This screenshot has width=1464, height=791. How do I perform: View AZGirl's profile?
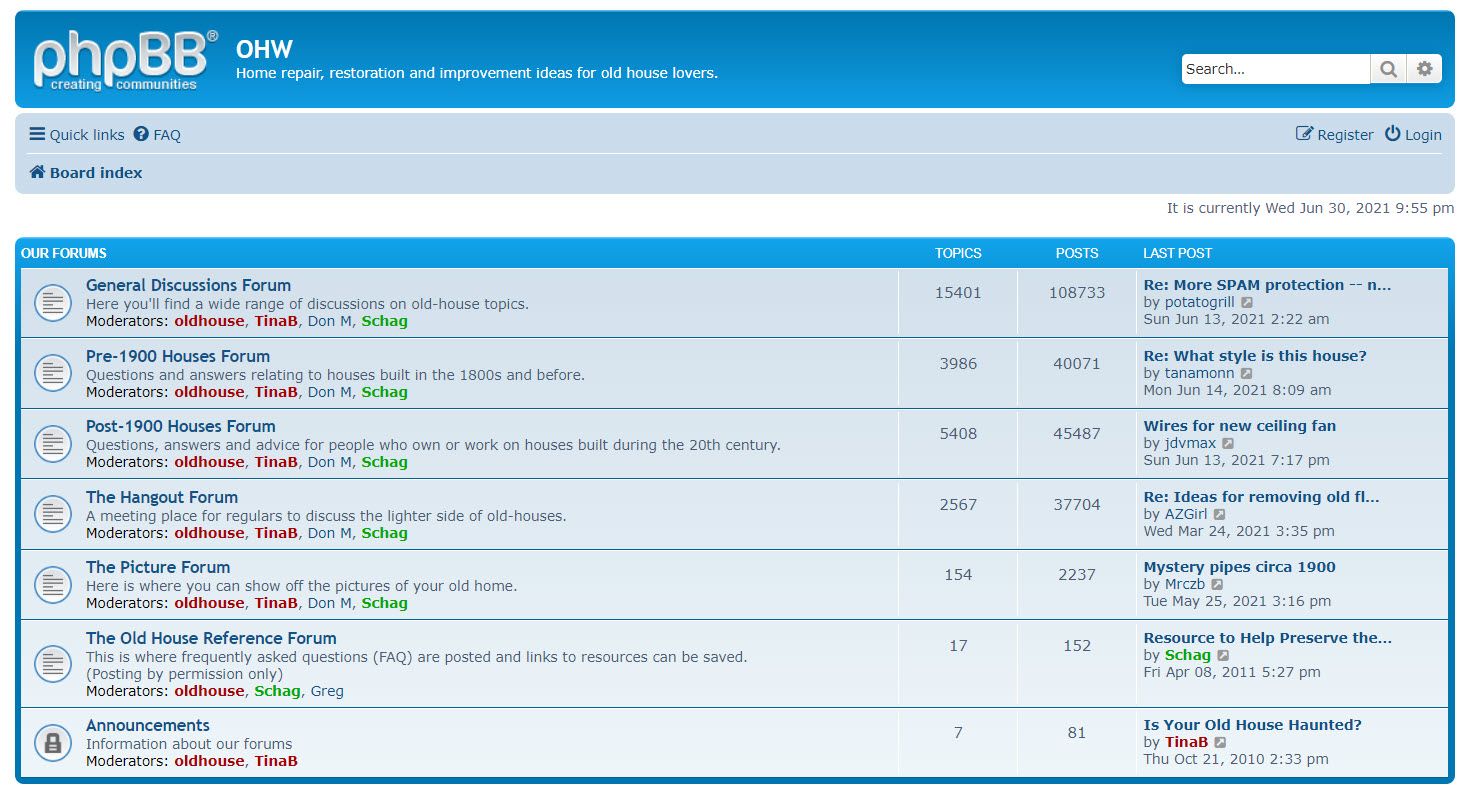pyautogui.click(x=1186, y=515)
